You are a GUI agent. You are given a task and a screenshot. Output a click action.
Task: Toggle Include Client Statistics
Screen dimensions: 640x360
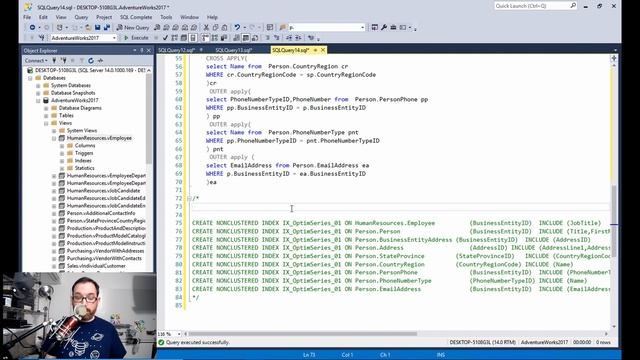(224, 38)
